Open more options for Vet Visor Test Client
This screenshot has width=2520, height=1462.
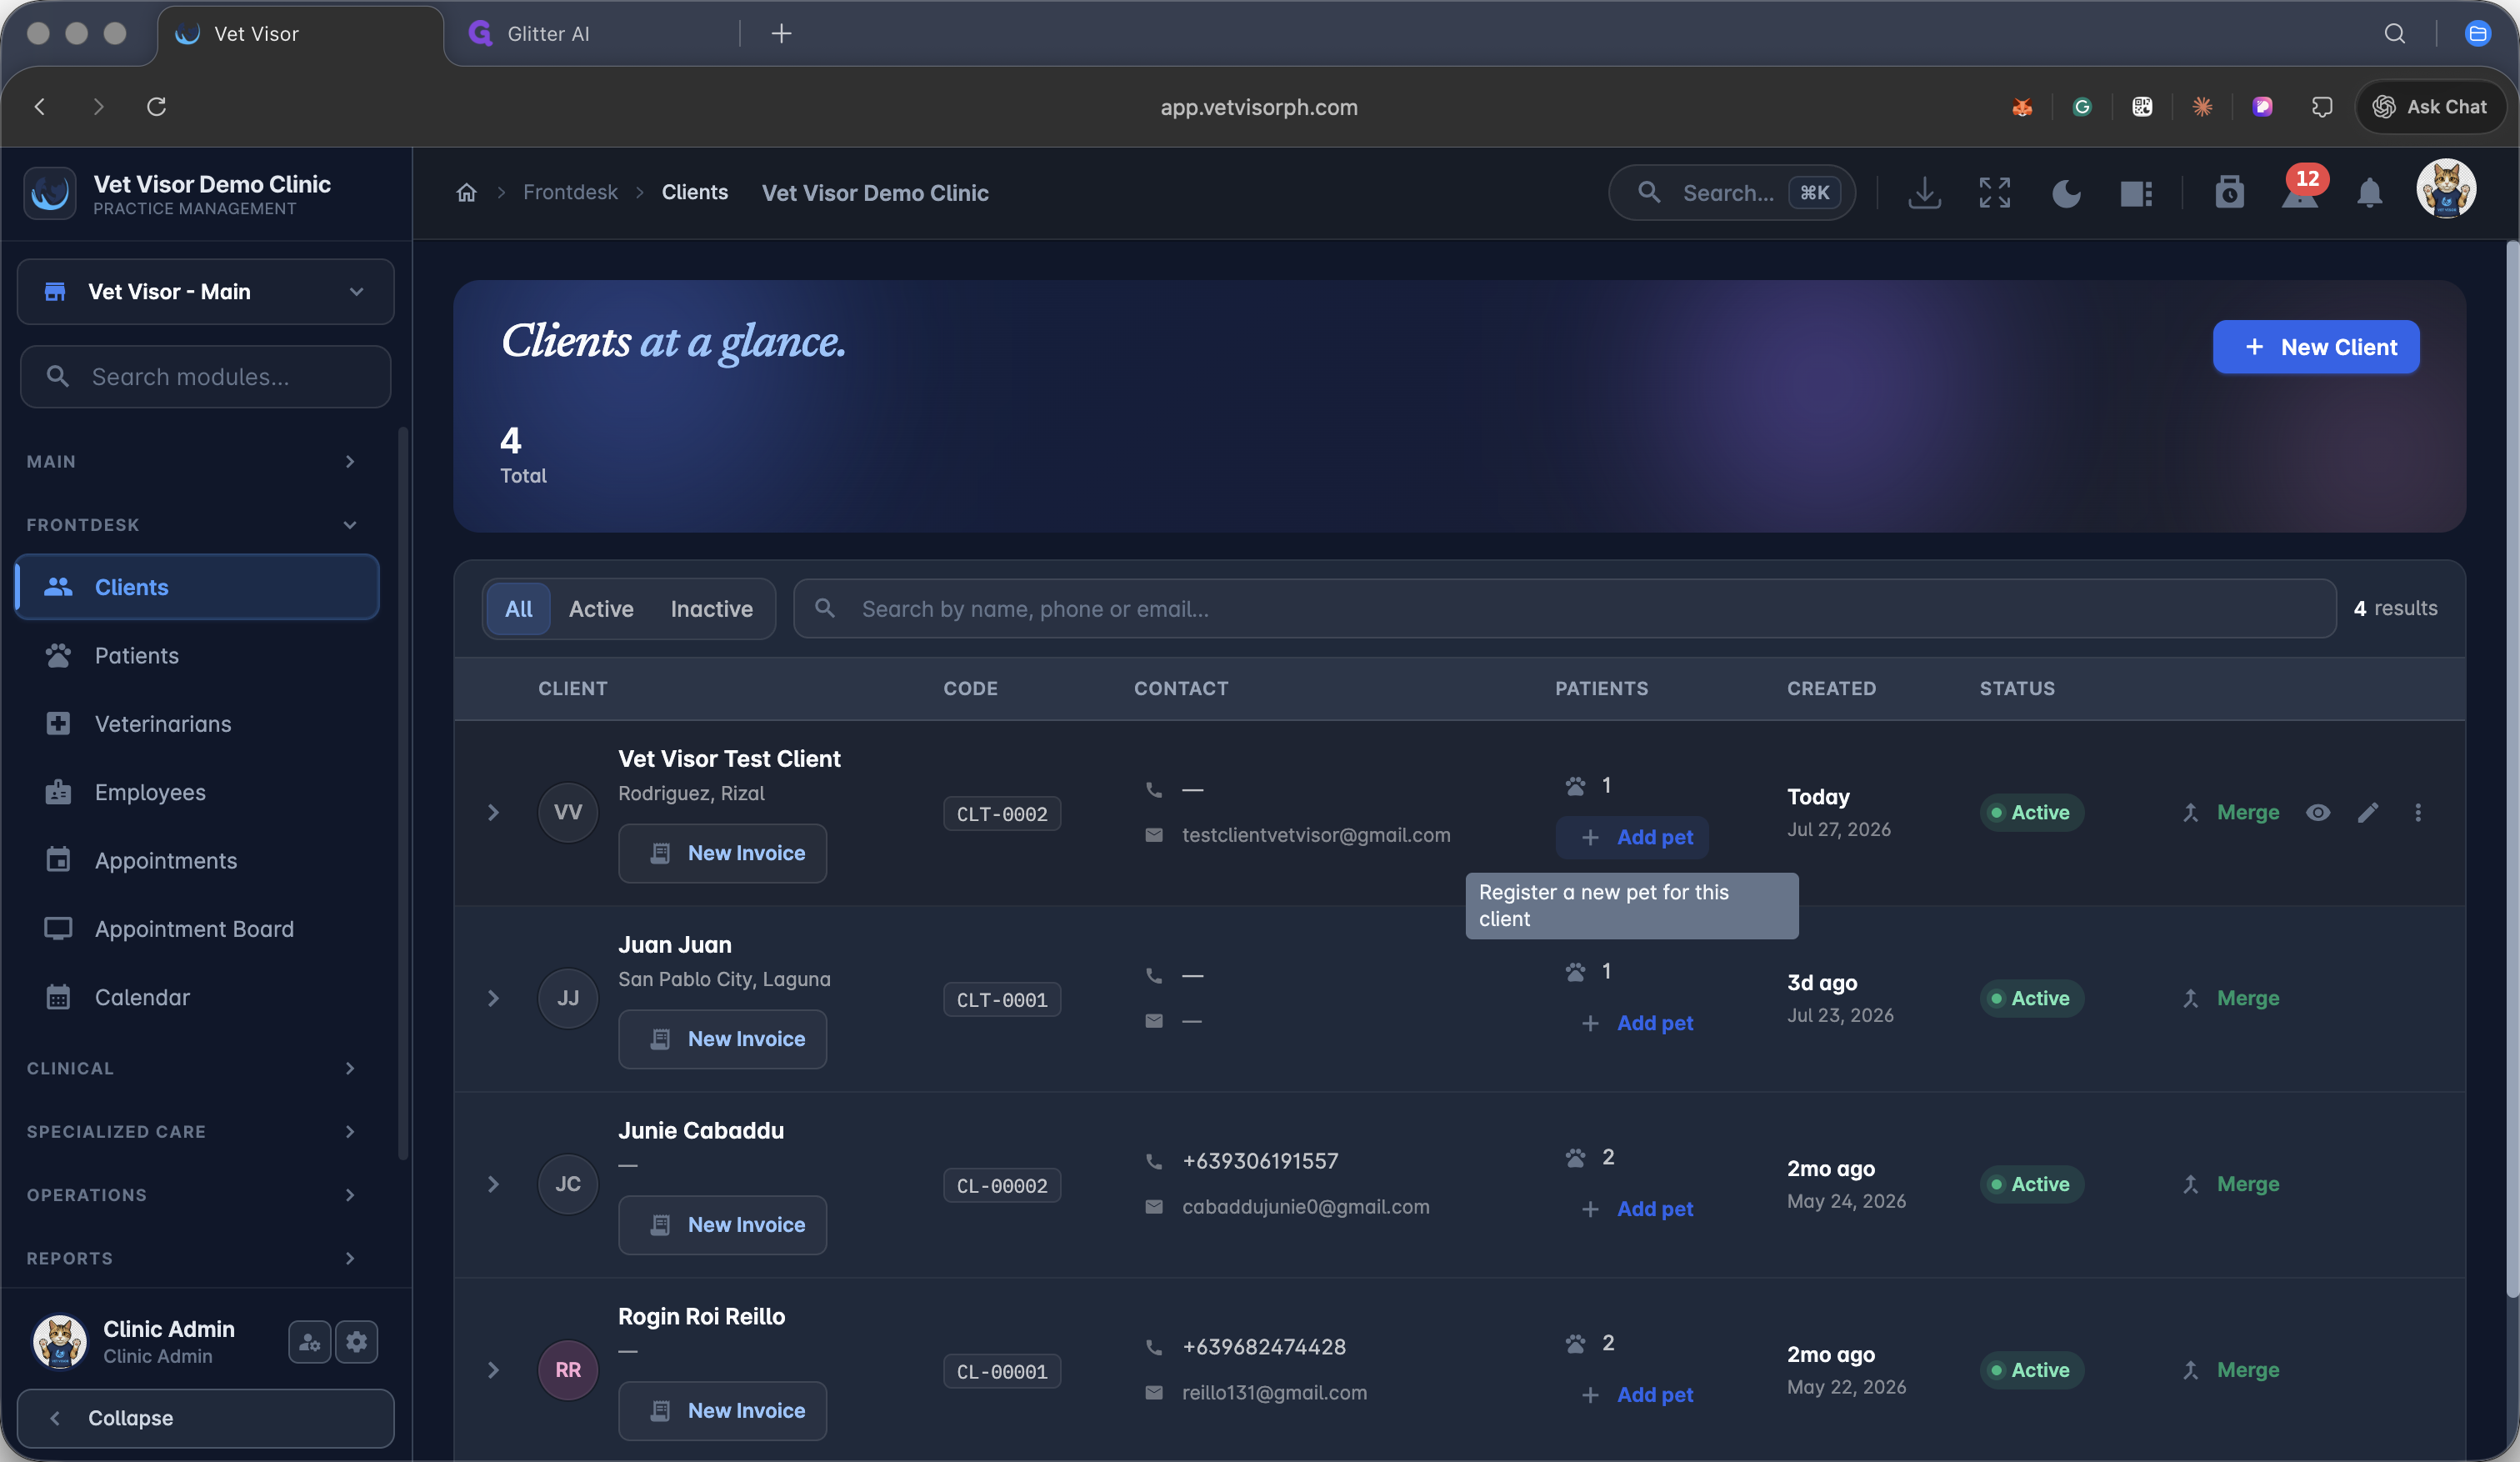pyautogui.click(x=2418, y=812)
